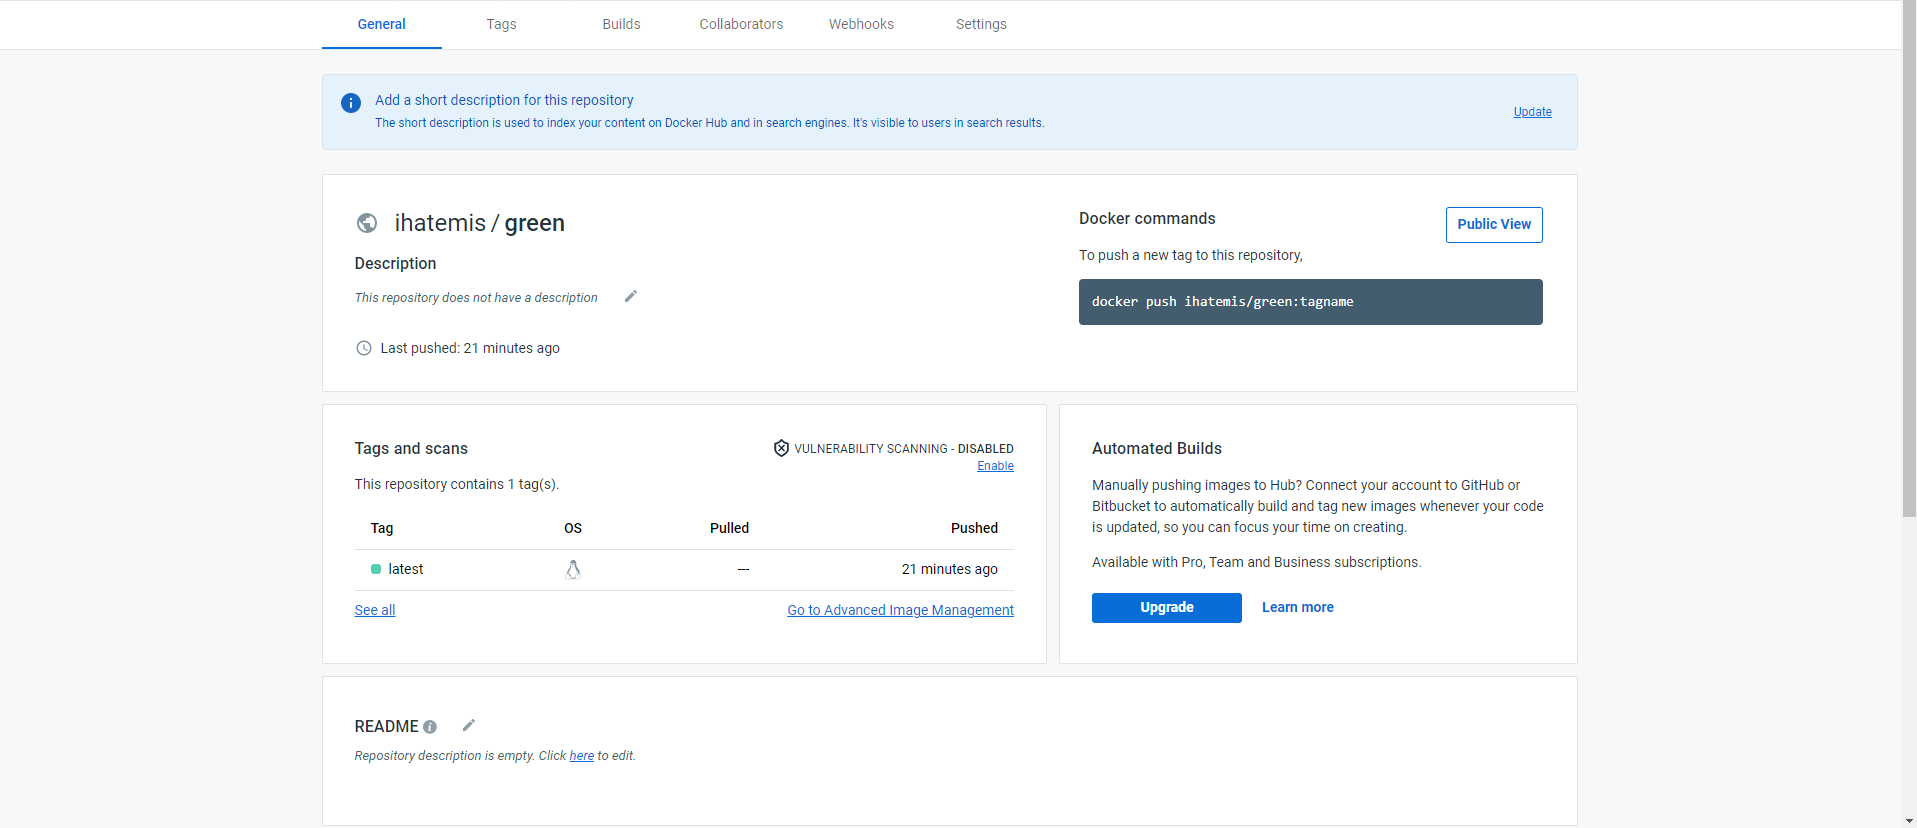Click the Docker commands heading
The height and width of the screenshot is (828, 1917).
(1147, 218)
